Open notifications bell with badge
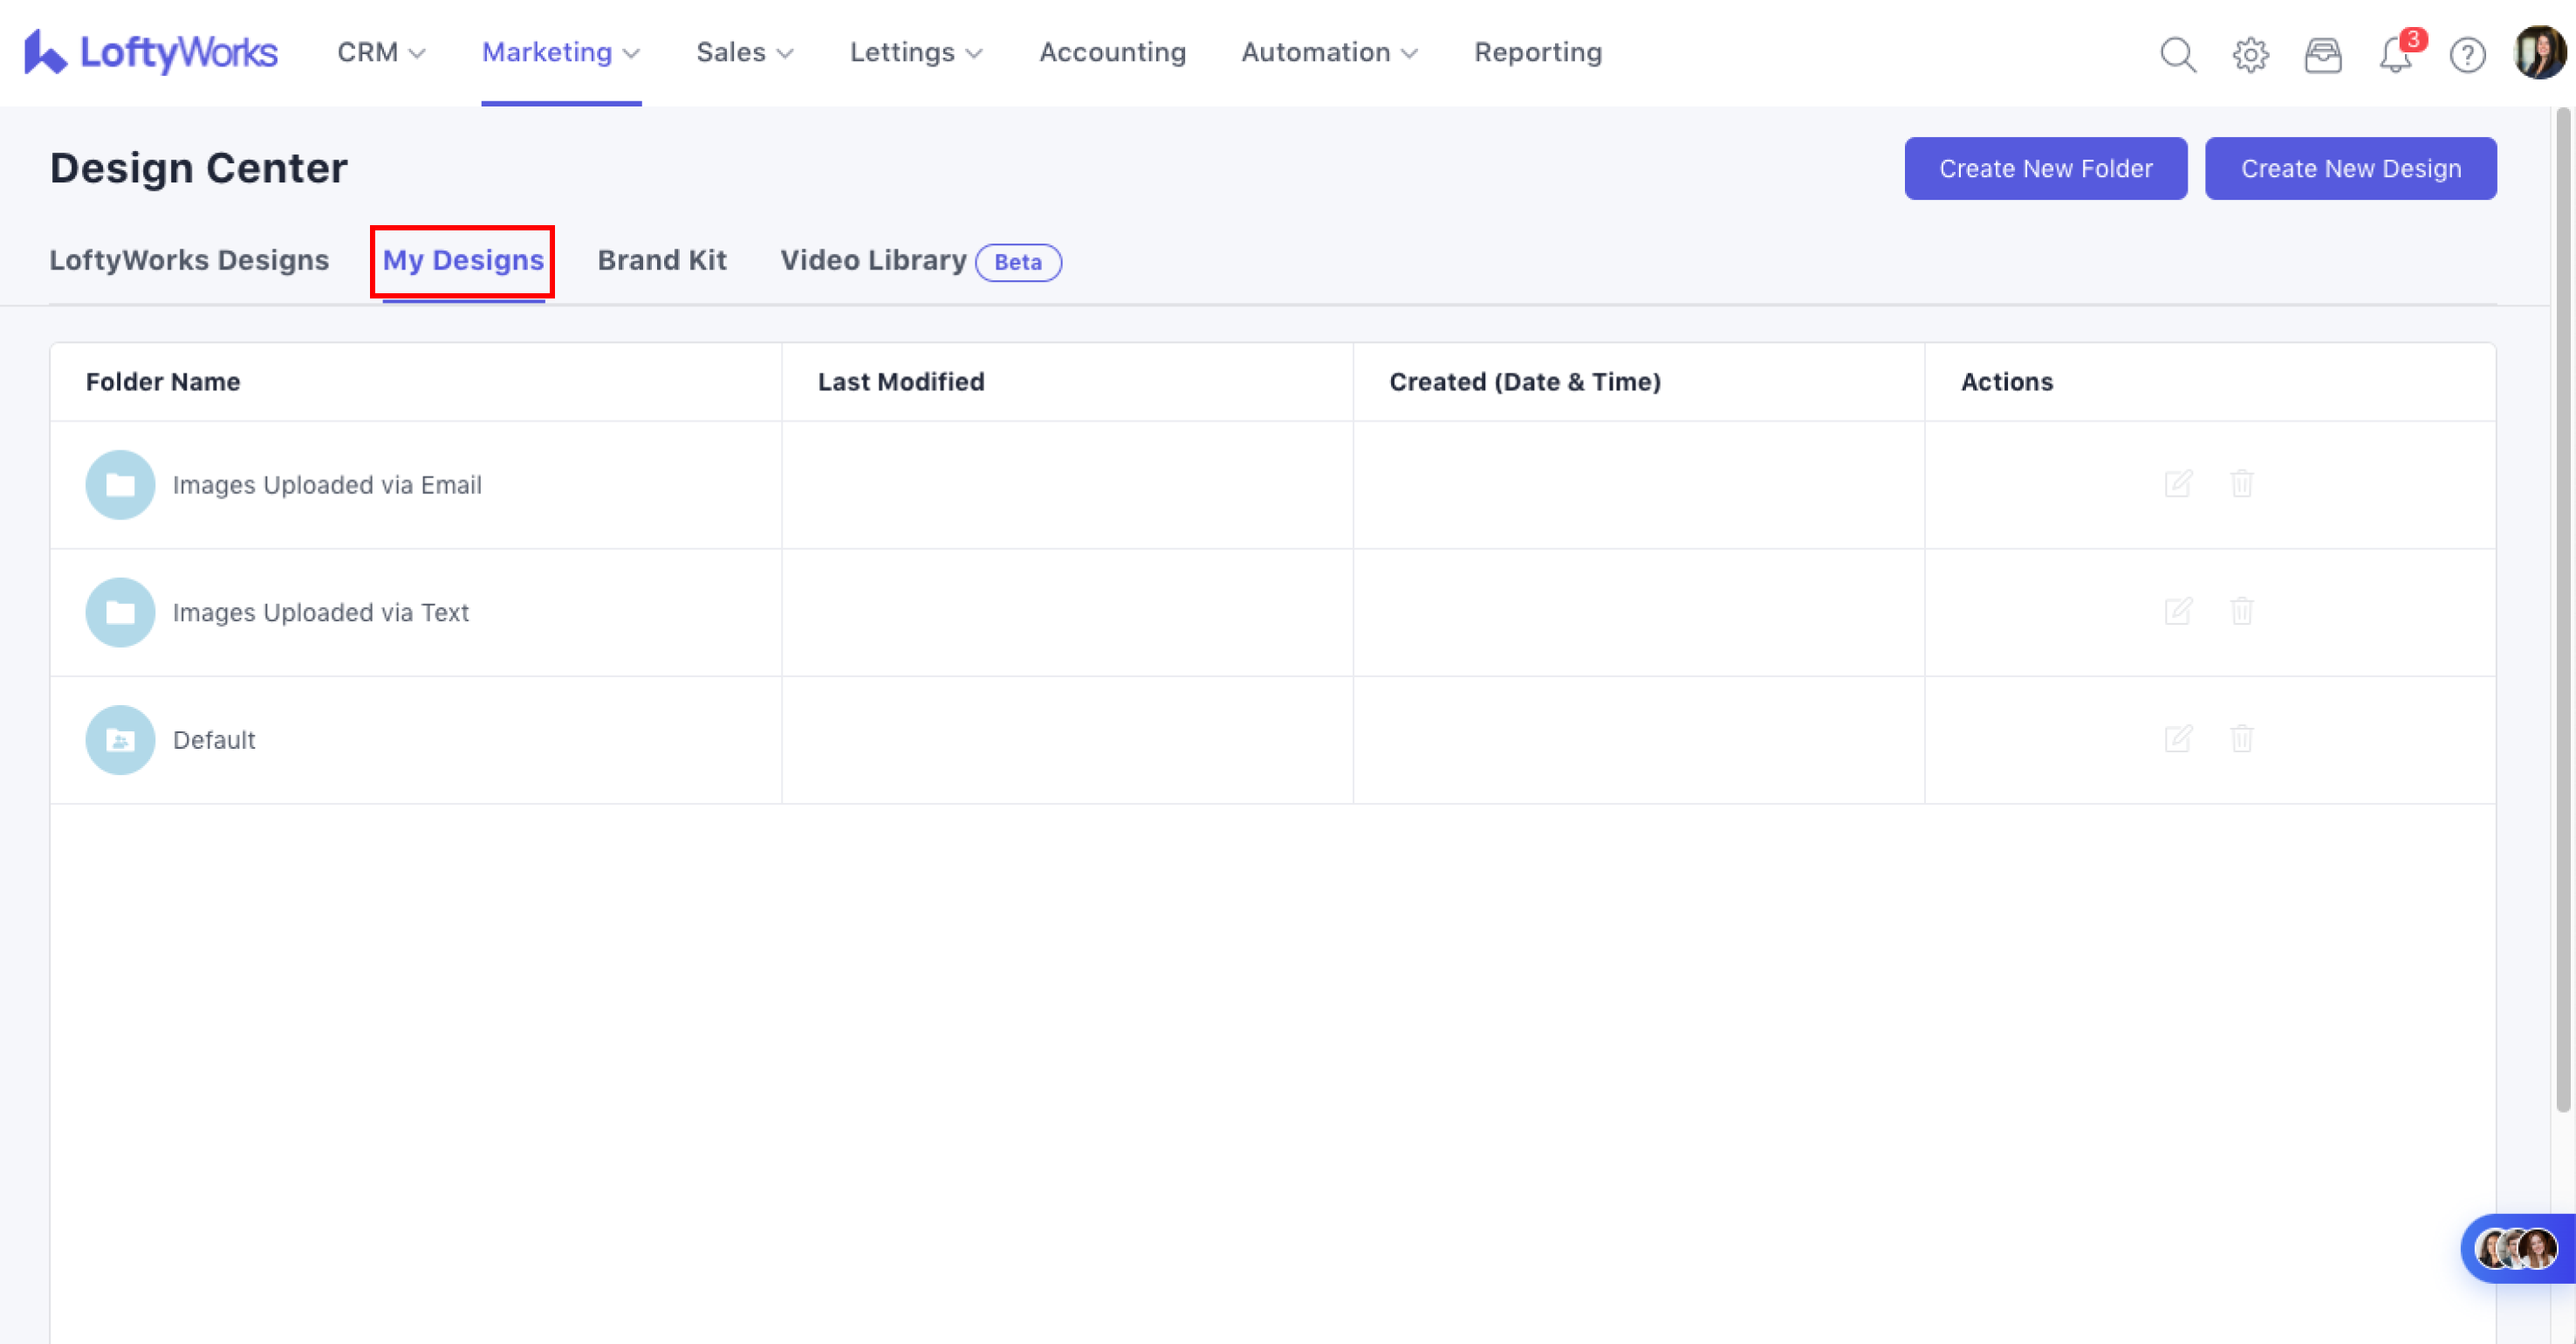2576x1344 pixels. tap(2396, 54)
